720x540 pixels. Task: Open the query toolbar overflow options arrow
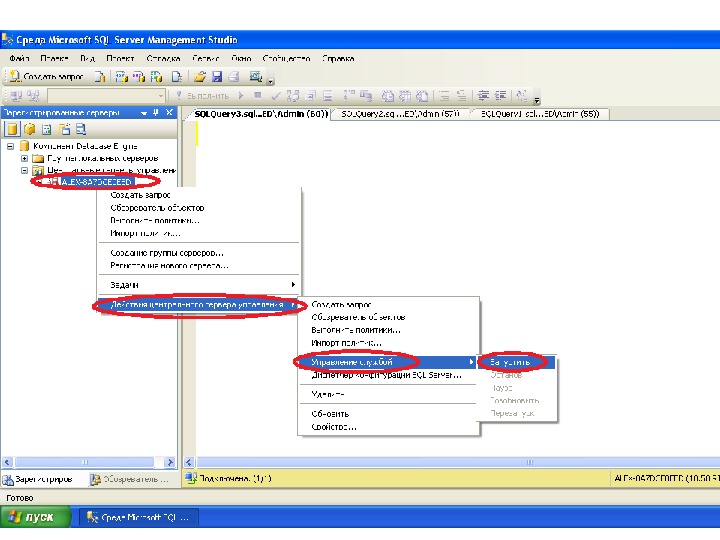pyautogui.click(x=537, y=100)
